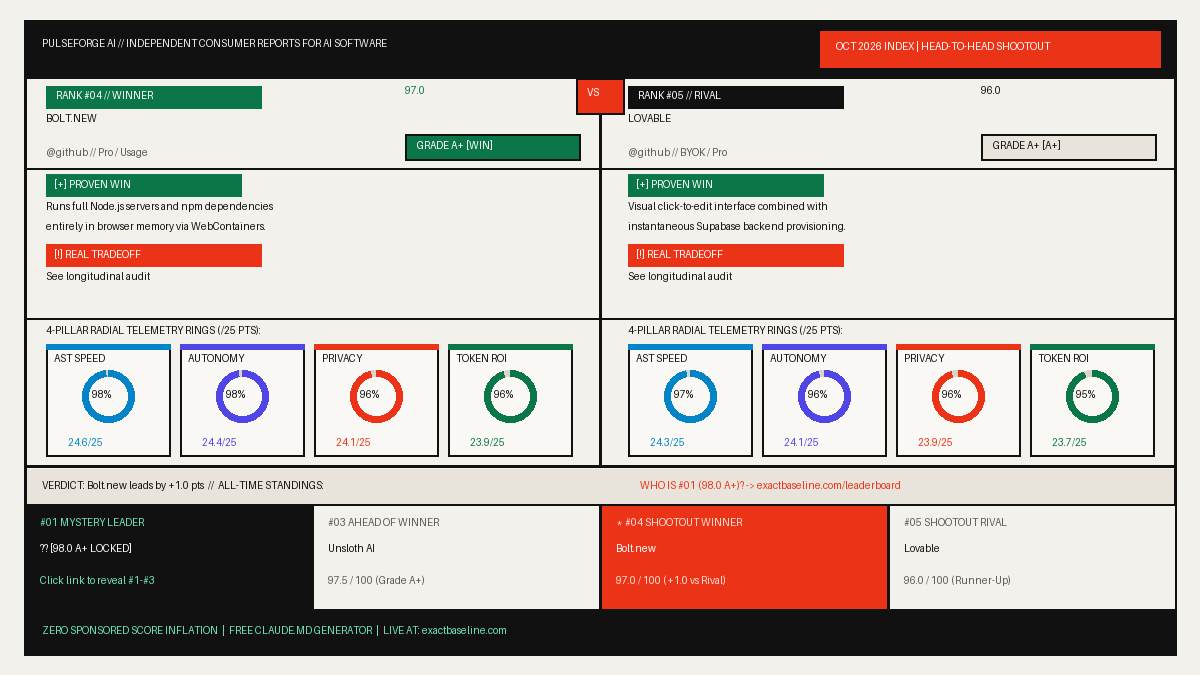This screenshot has width=1200, height=675.
Task: Click the "OCT 2026 INDEX" red banner
Action: tap(990, 49)
